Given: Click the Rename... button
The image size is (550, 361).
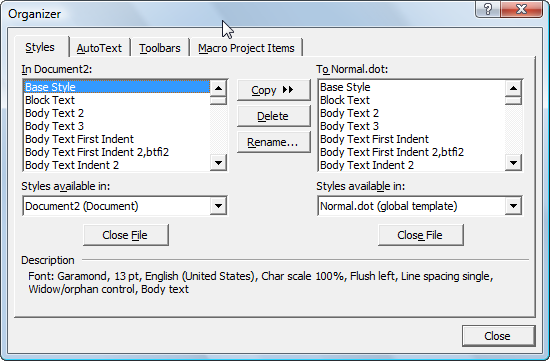Looking at the screenshot, I should point(274,142).
